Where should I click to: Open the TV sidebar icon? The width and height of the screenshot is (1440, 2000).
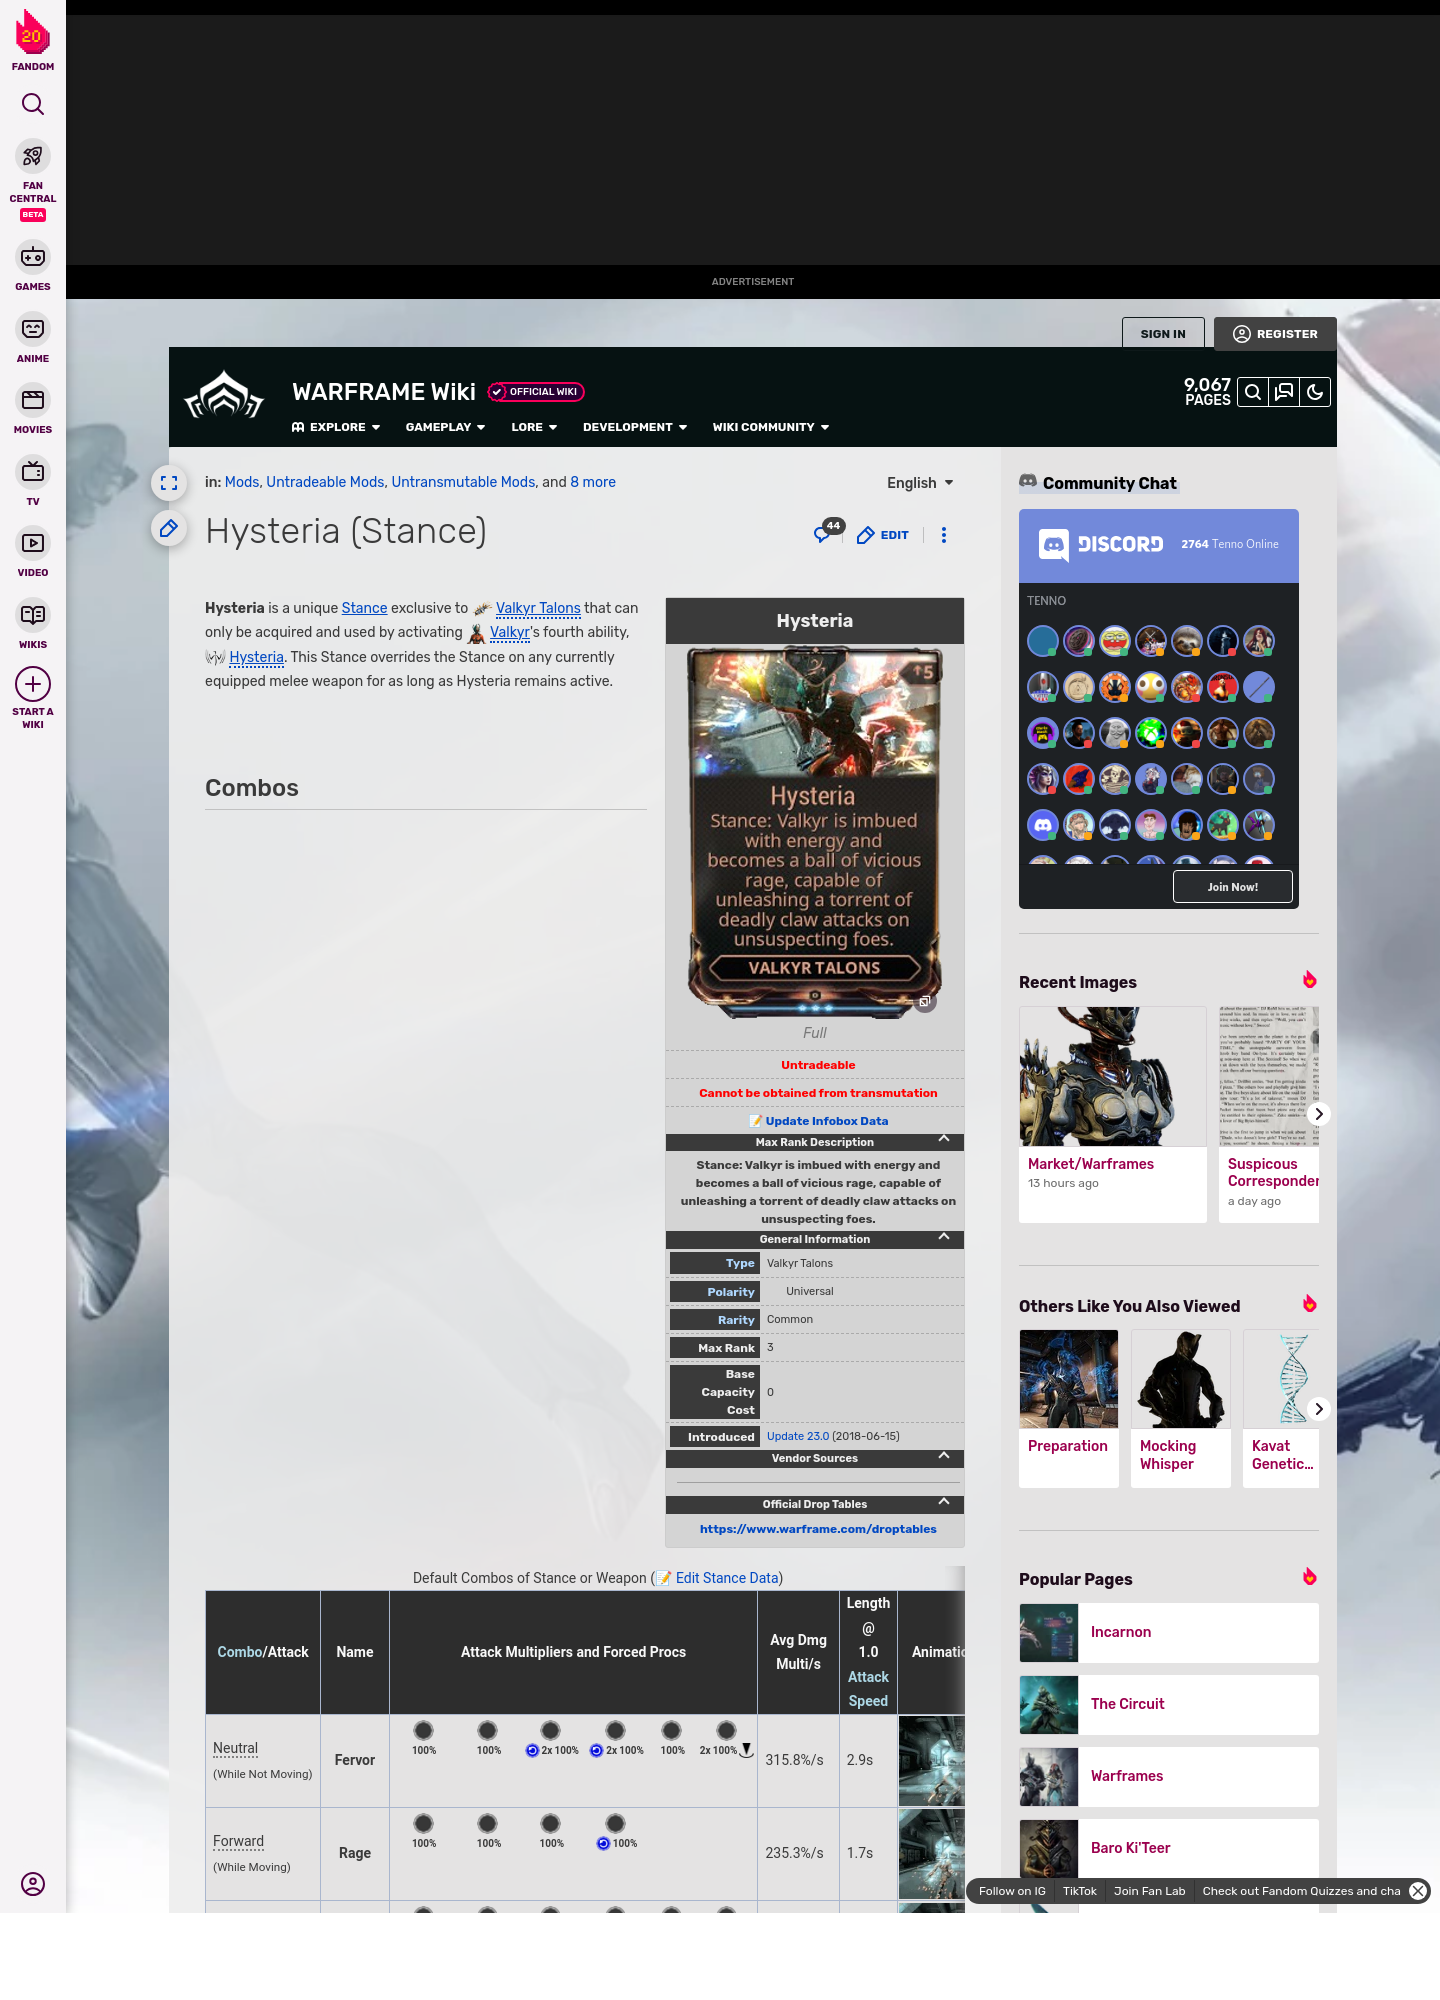(33, 472)
